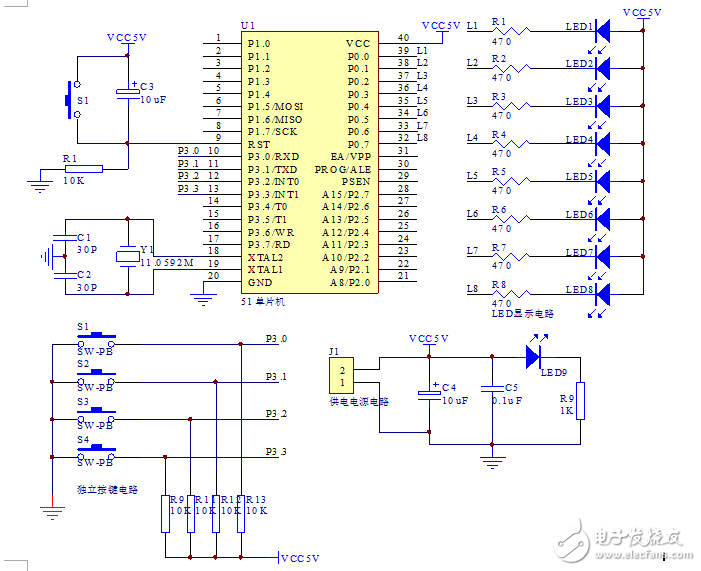701x571 pixels.
Task: Select the LED1 diode symbol
Action: pyautogui.click(x=603, y=27)
